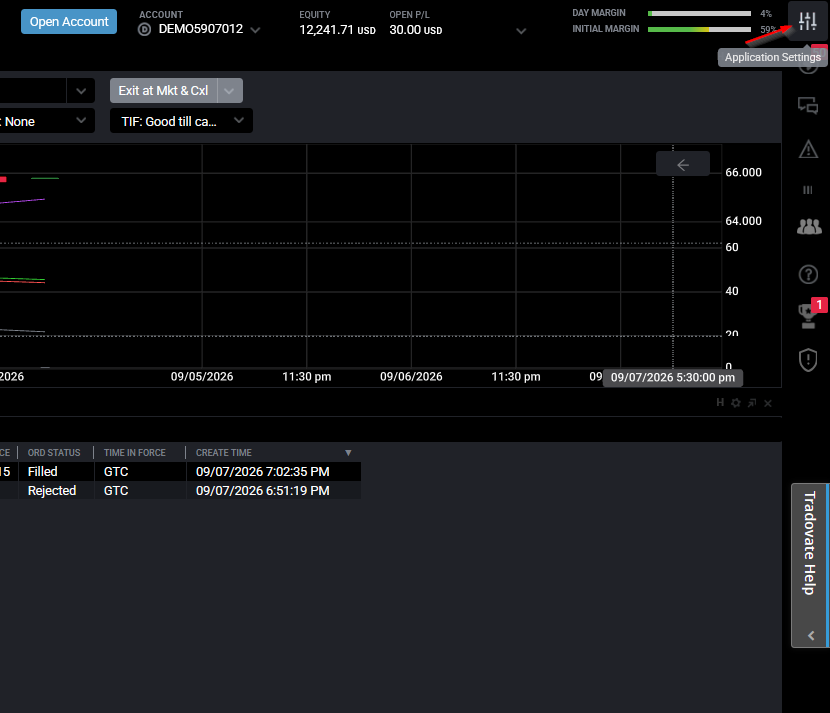Click the 09/05/2026 time axis label
The image size is (830, 713).
[202, 377]
